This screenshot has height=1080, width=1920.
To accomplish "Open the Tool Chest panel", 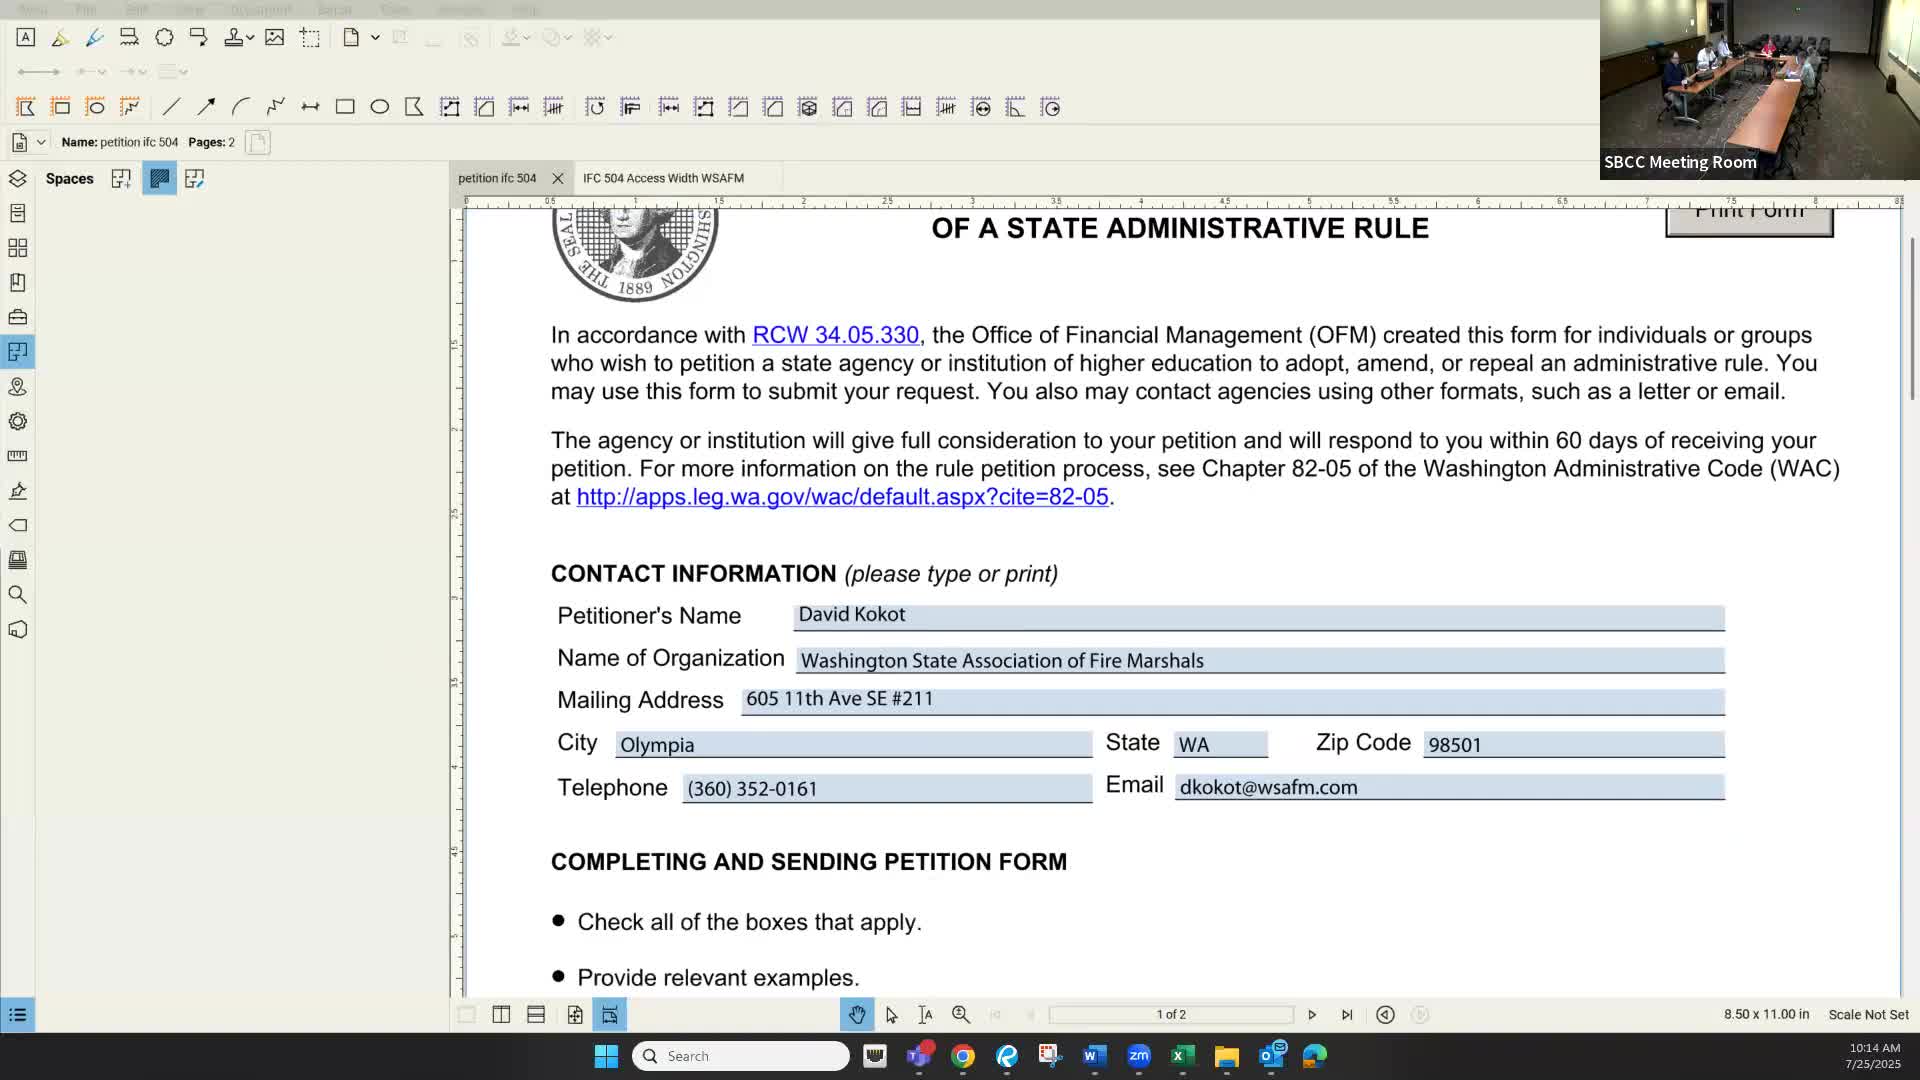I will pyautogui.click(x=17, y=317).
